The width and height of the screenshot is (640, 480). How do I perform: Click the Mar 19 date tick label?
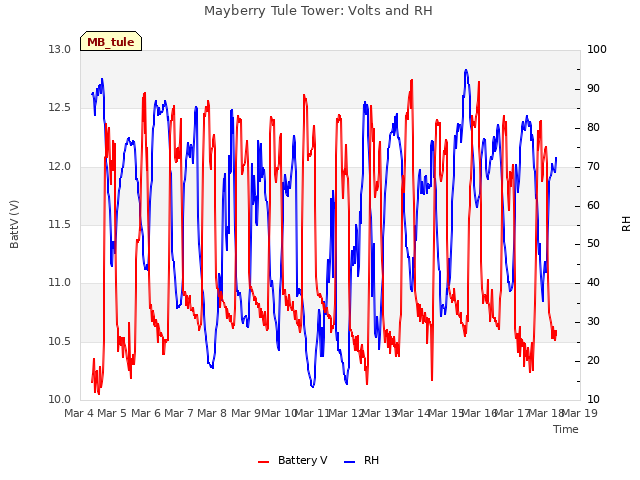coord(580,413)
